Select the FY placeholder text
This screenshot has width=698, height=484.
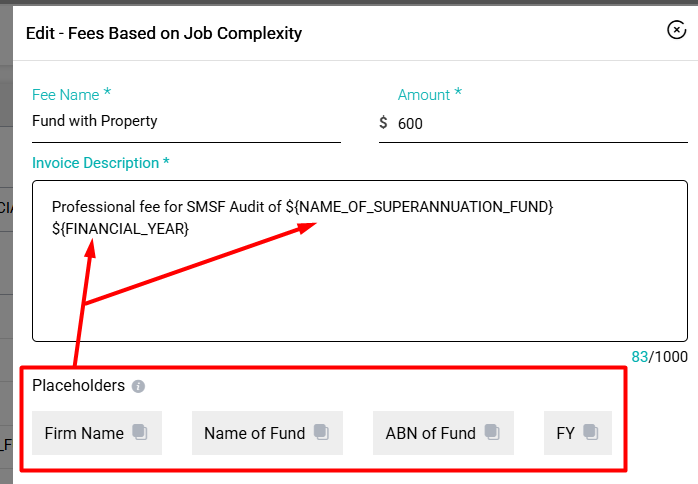pos(565,433)
